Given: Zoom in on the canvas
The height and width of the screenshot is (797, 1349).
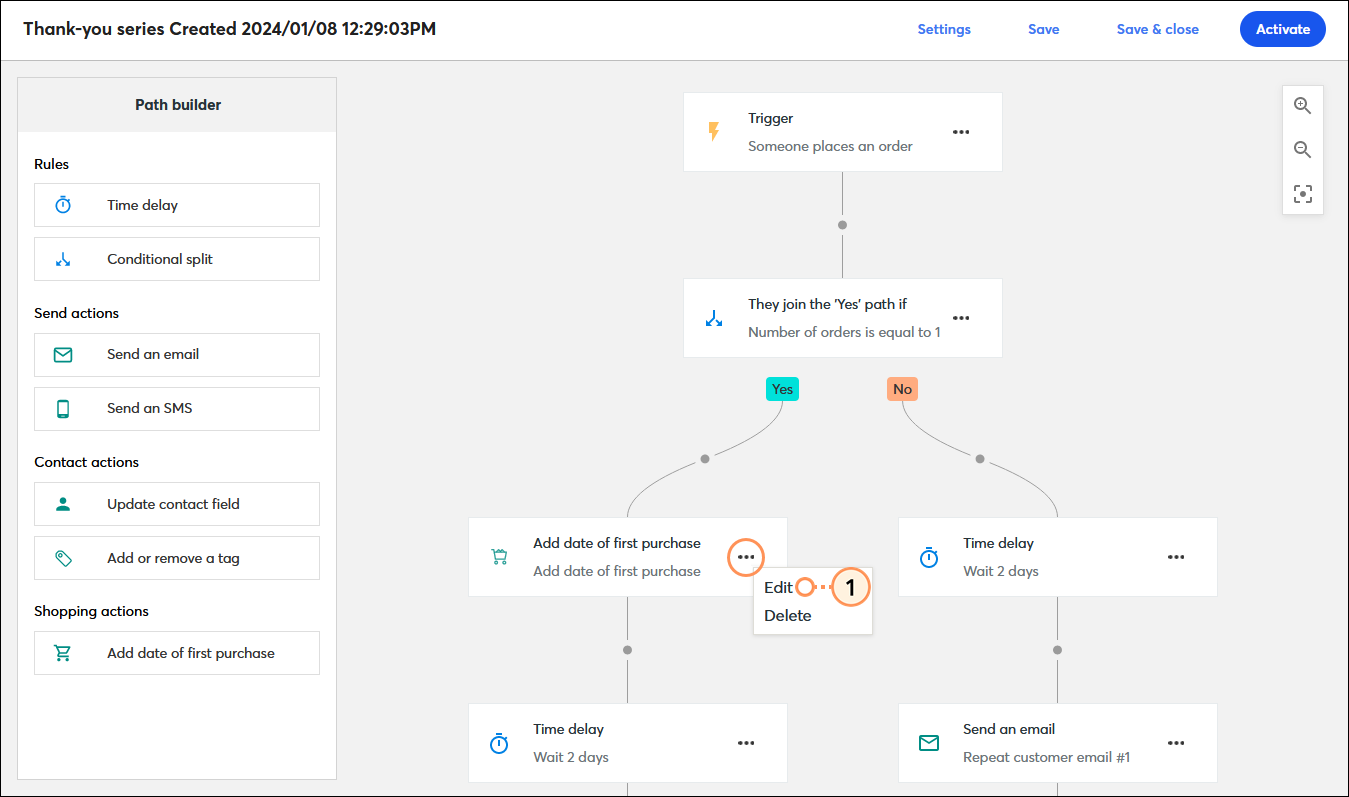Looking at the screenshot, I should (1302, 106).
